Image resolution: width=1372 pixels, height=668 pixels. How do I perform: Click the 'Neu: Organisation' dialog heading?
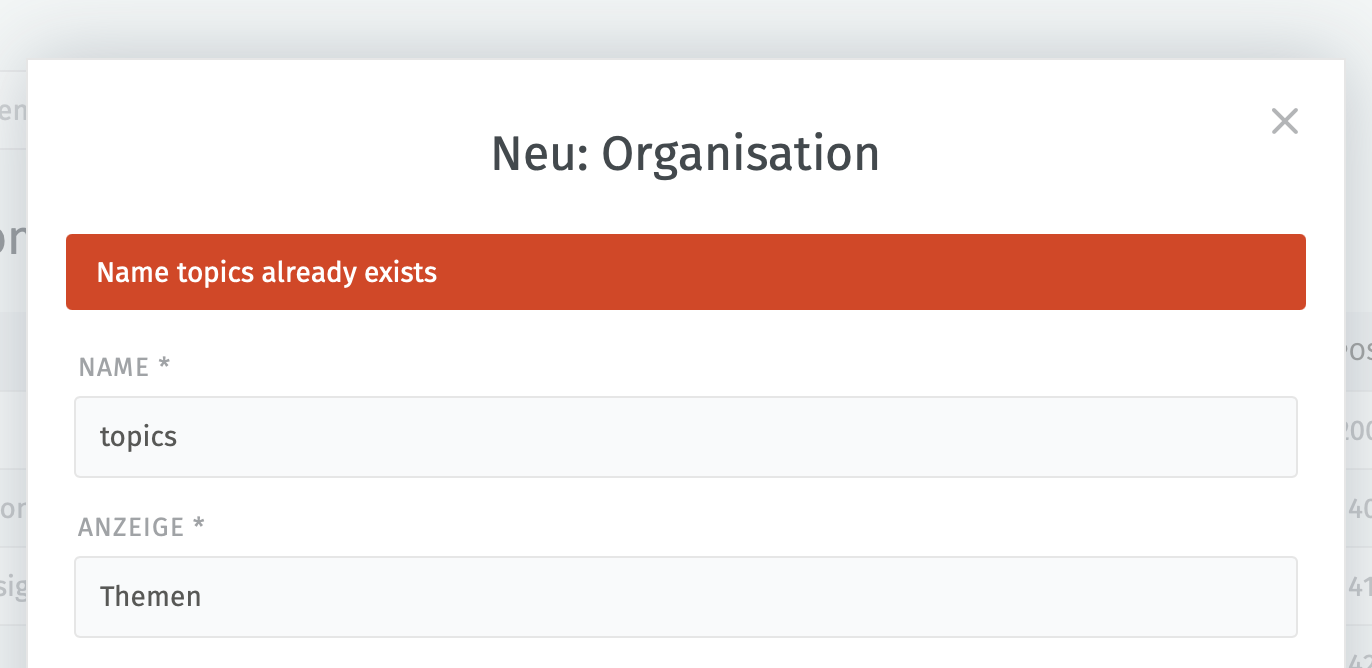tap(686, 154)
